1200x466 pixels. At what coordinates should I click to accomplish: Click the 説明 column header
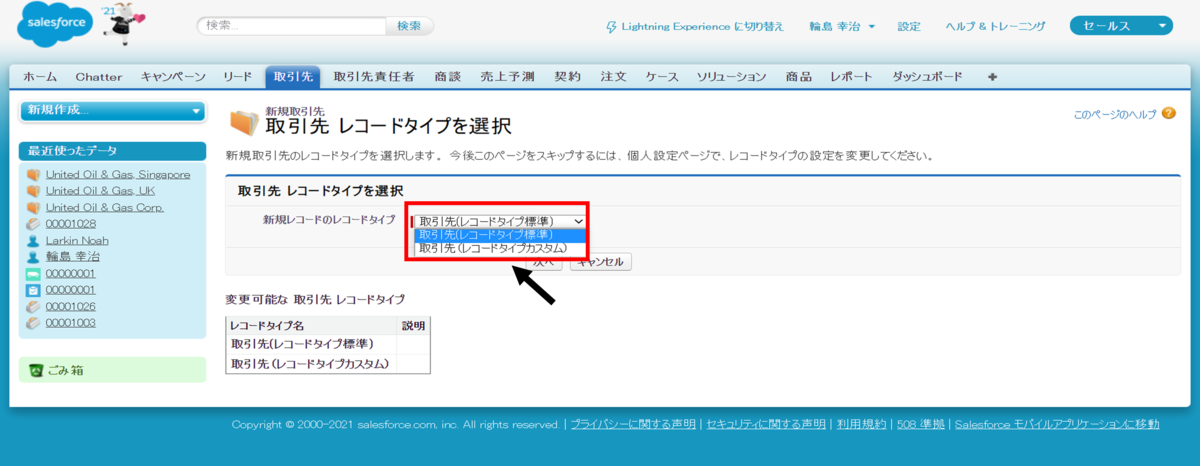click(413, 326)
